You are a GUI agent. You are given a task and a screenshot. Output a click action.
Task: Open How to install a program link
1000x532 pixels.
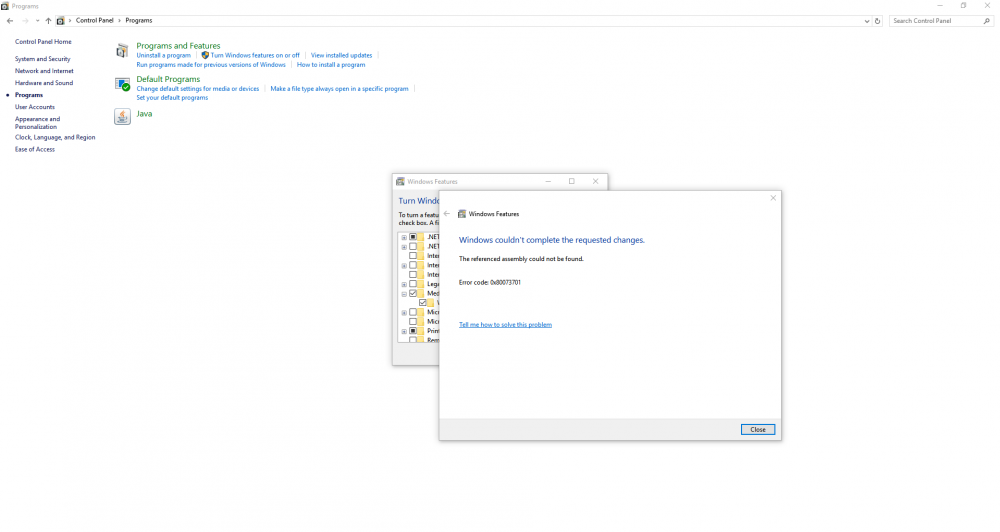(331, 64)
